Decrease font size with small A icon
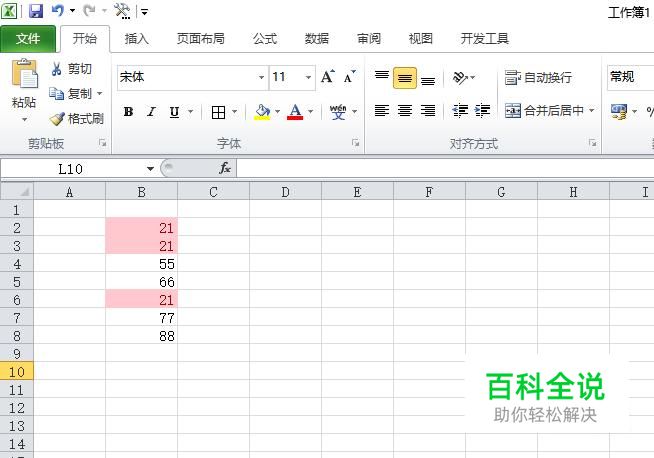The width and height of the screenshot is (654, 458). [x=349, y=77]
